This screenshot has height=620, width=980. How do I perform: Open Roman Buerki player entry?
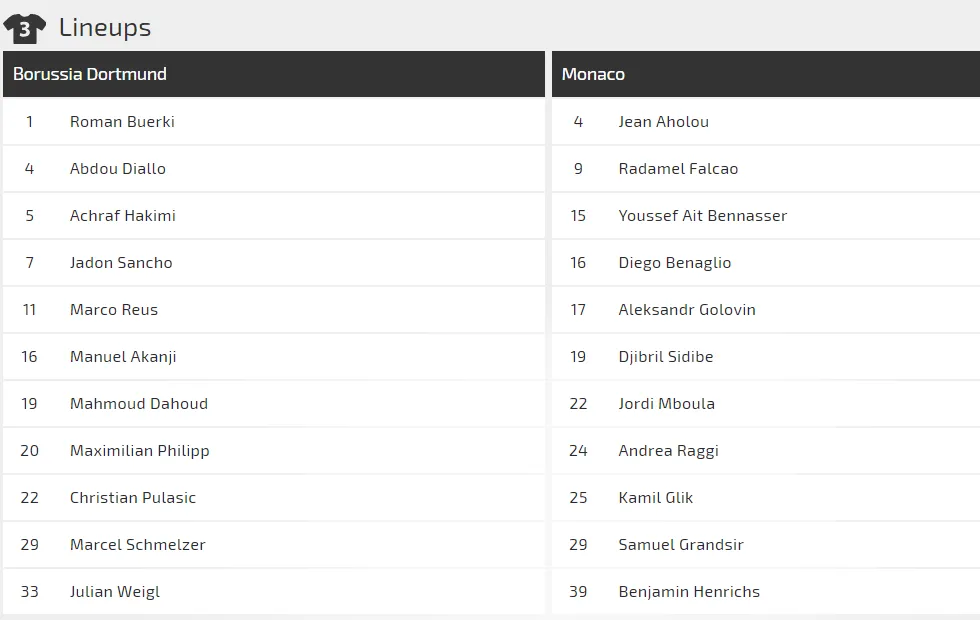[122, 122]
